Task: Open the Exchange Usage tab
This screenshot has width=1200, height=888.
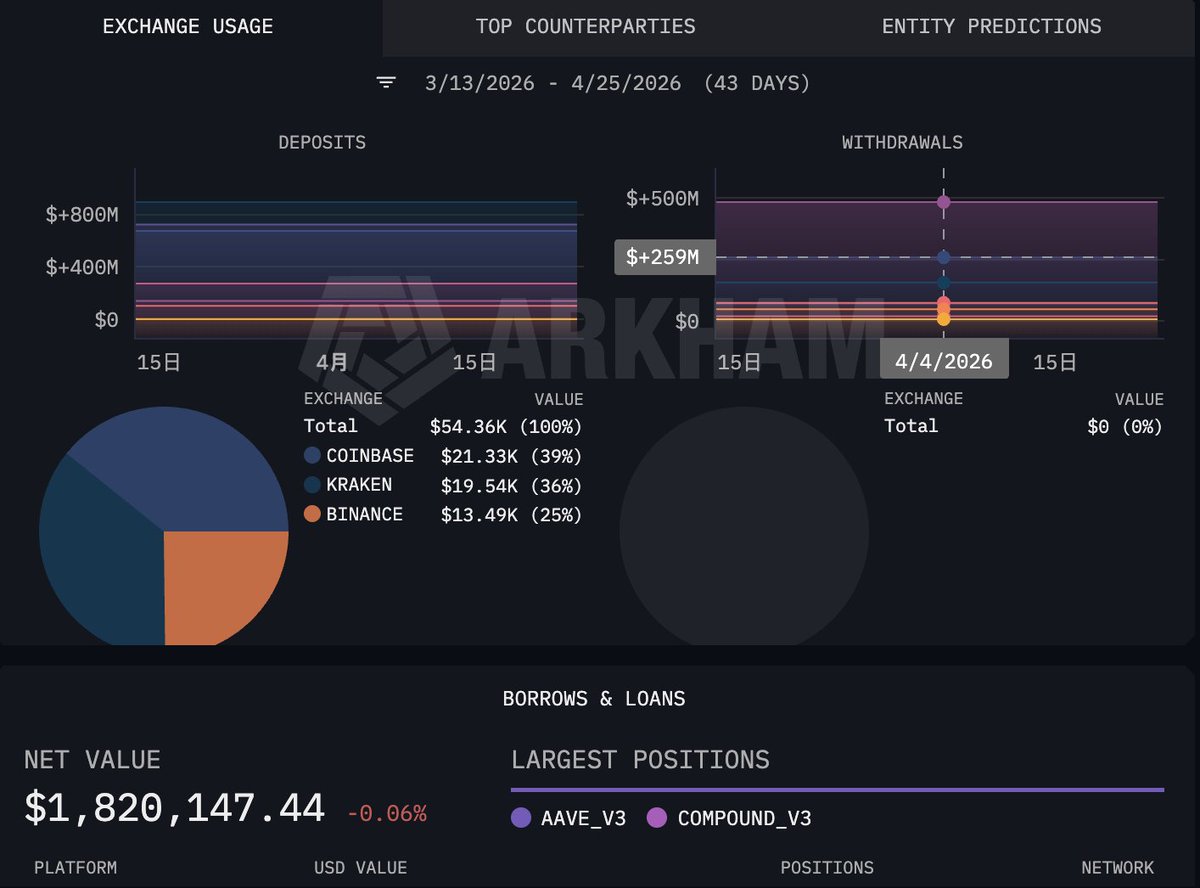Action: pyautogui.click(x=188, y=27)
